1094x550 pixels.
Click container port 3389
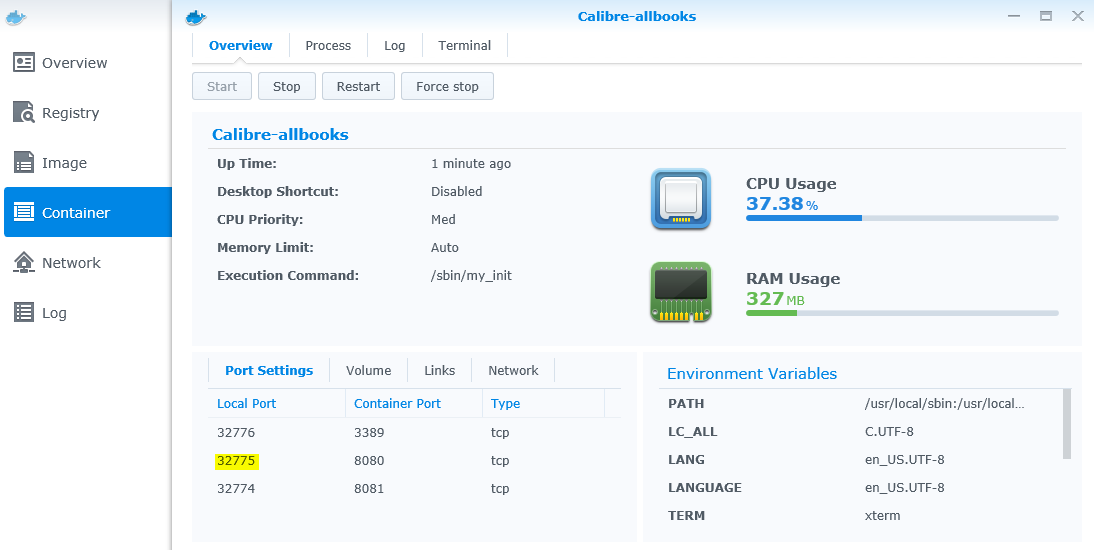pos(369,433)
